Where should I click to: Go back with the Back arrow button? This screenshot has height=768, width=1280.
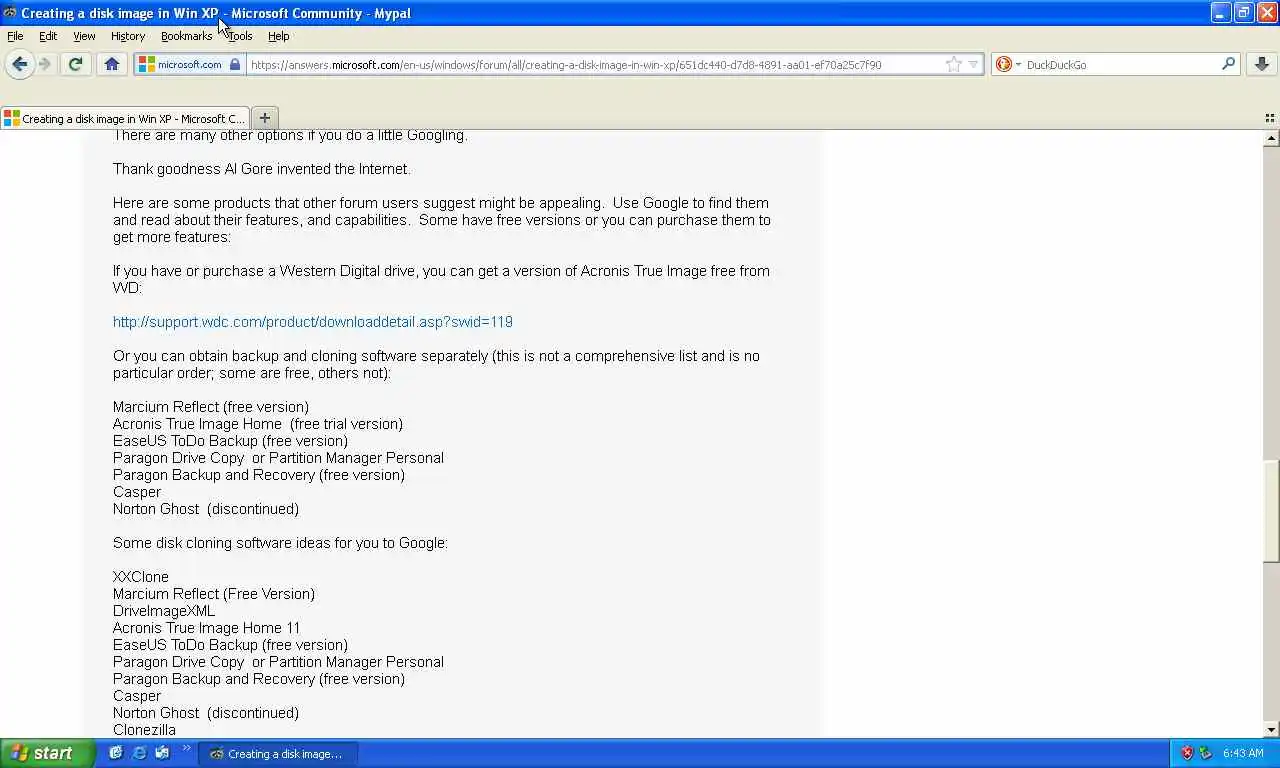coord(19,64)
